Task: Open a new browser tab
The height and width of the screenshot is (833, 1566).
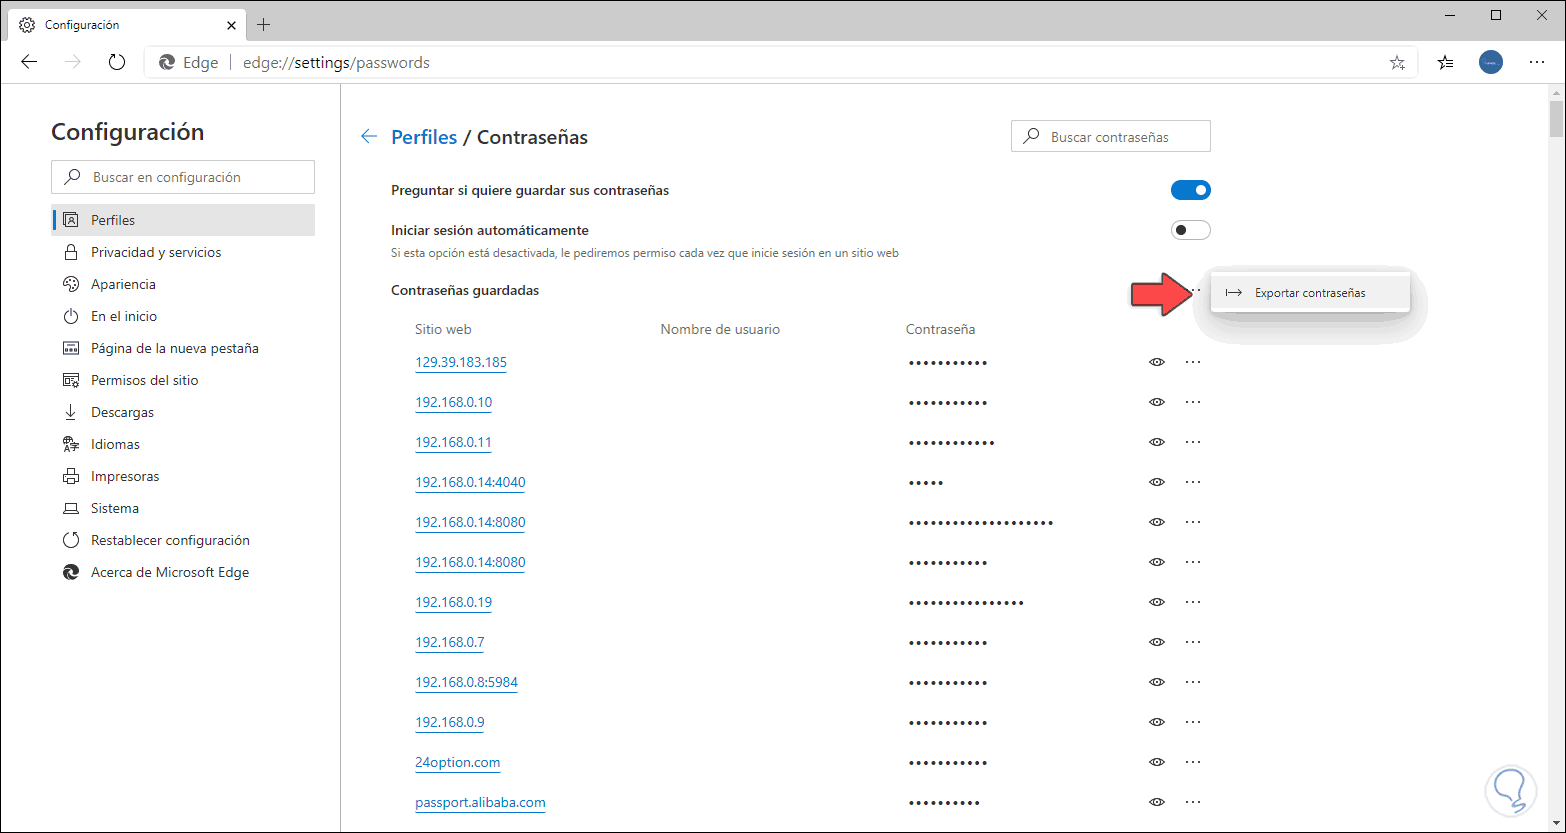Action: click(264, 24)
